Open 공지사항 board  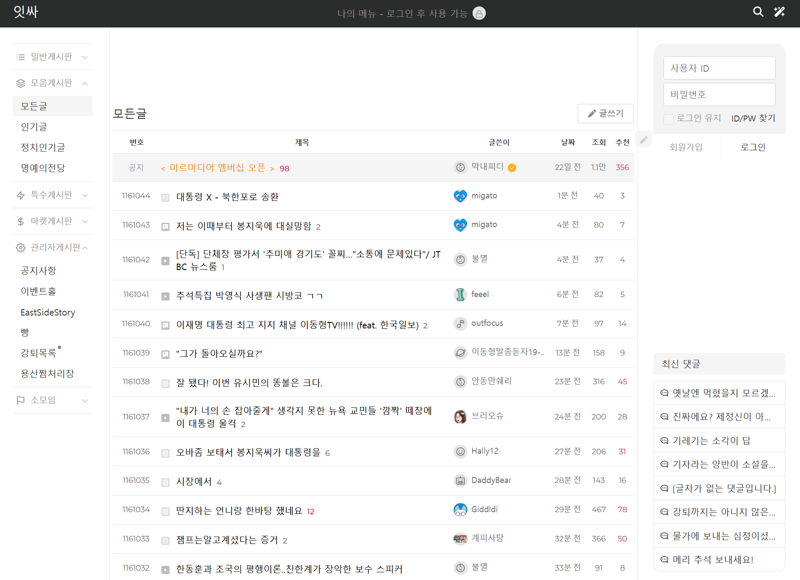click(38, 270)
